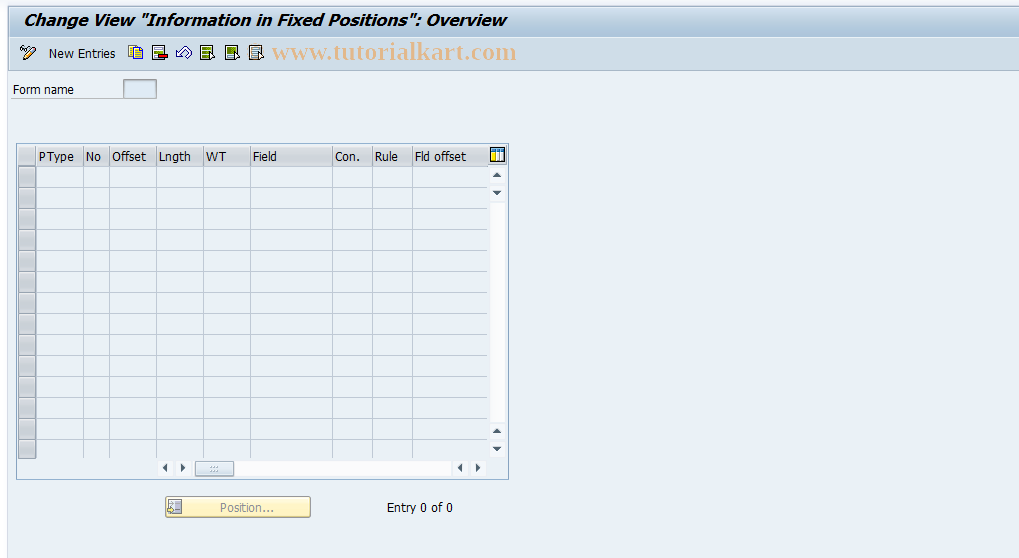Screen dimensions: 1019x558
Task: Click the Fld offset column header
Action: [450, 157]
